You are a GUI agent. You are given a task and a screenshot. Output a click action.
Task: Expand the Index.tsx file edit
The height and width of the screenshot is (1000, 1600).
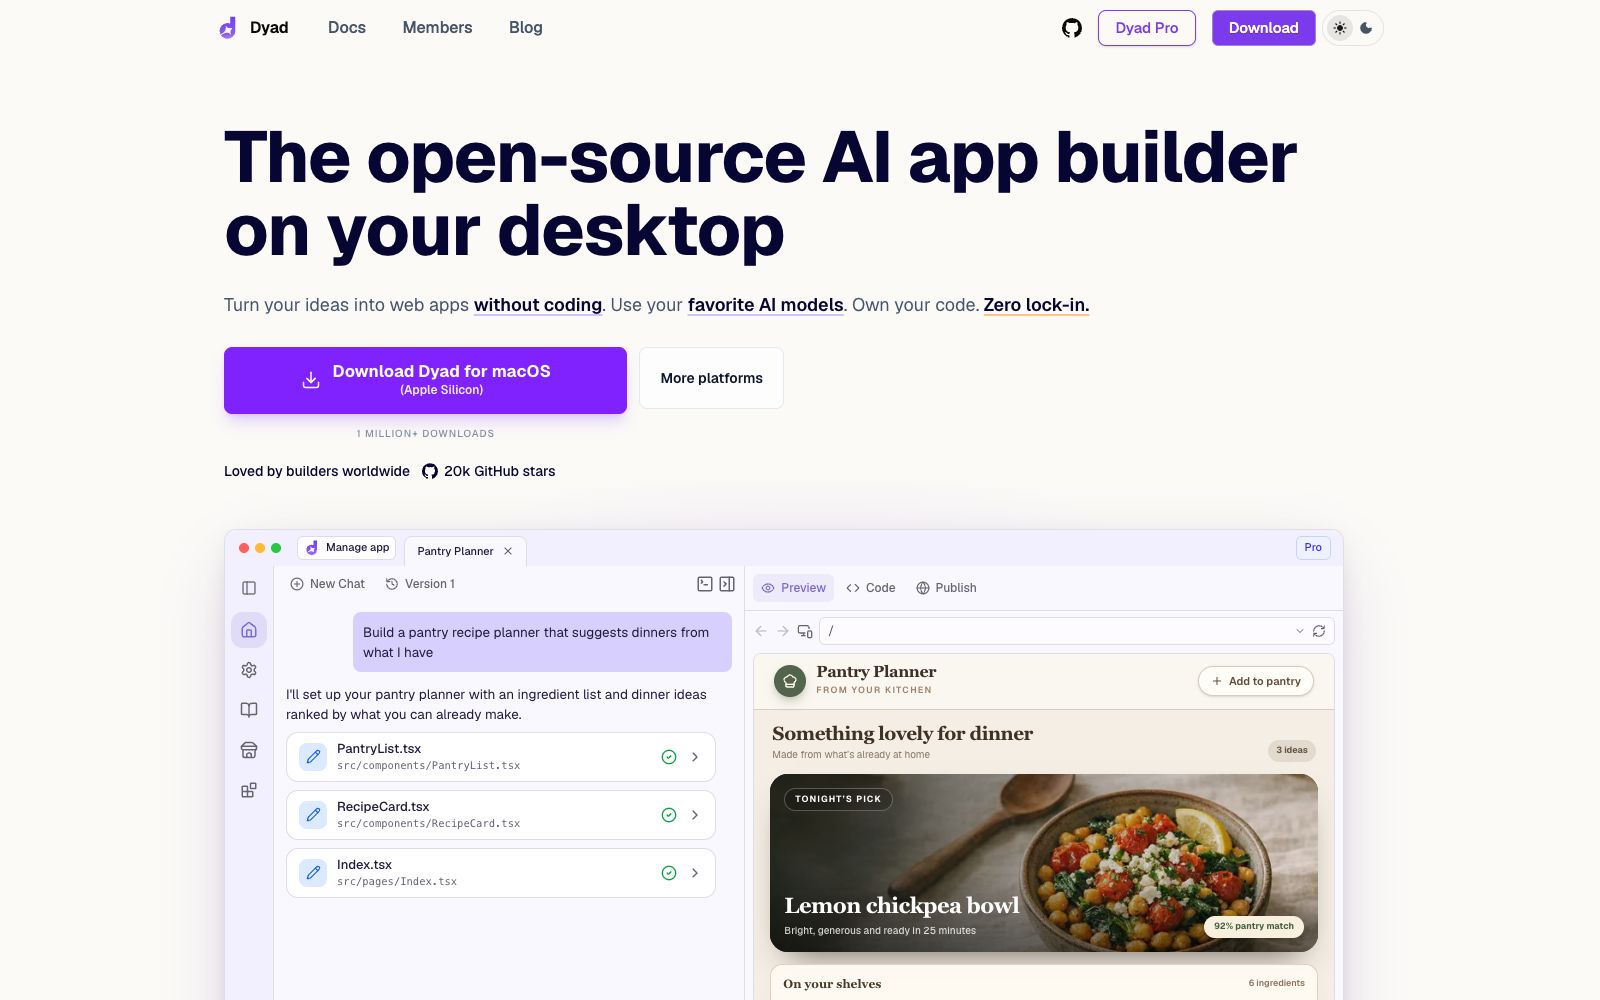coord(695,873)
